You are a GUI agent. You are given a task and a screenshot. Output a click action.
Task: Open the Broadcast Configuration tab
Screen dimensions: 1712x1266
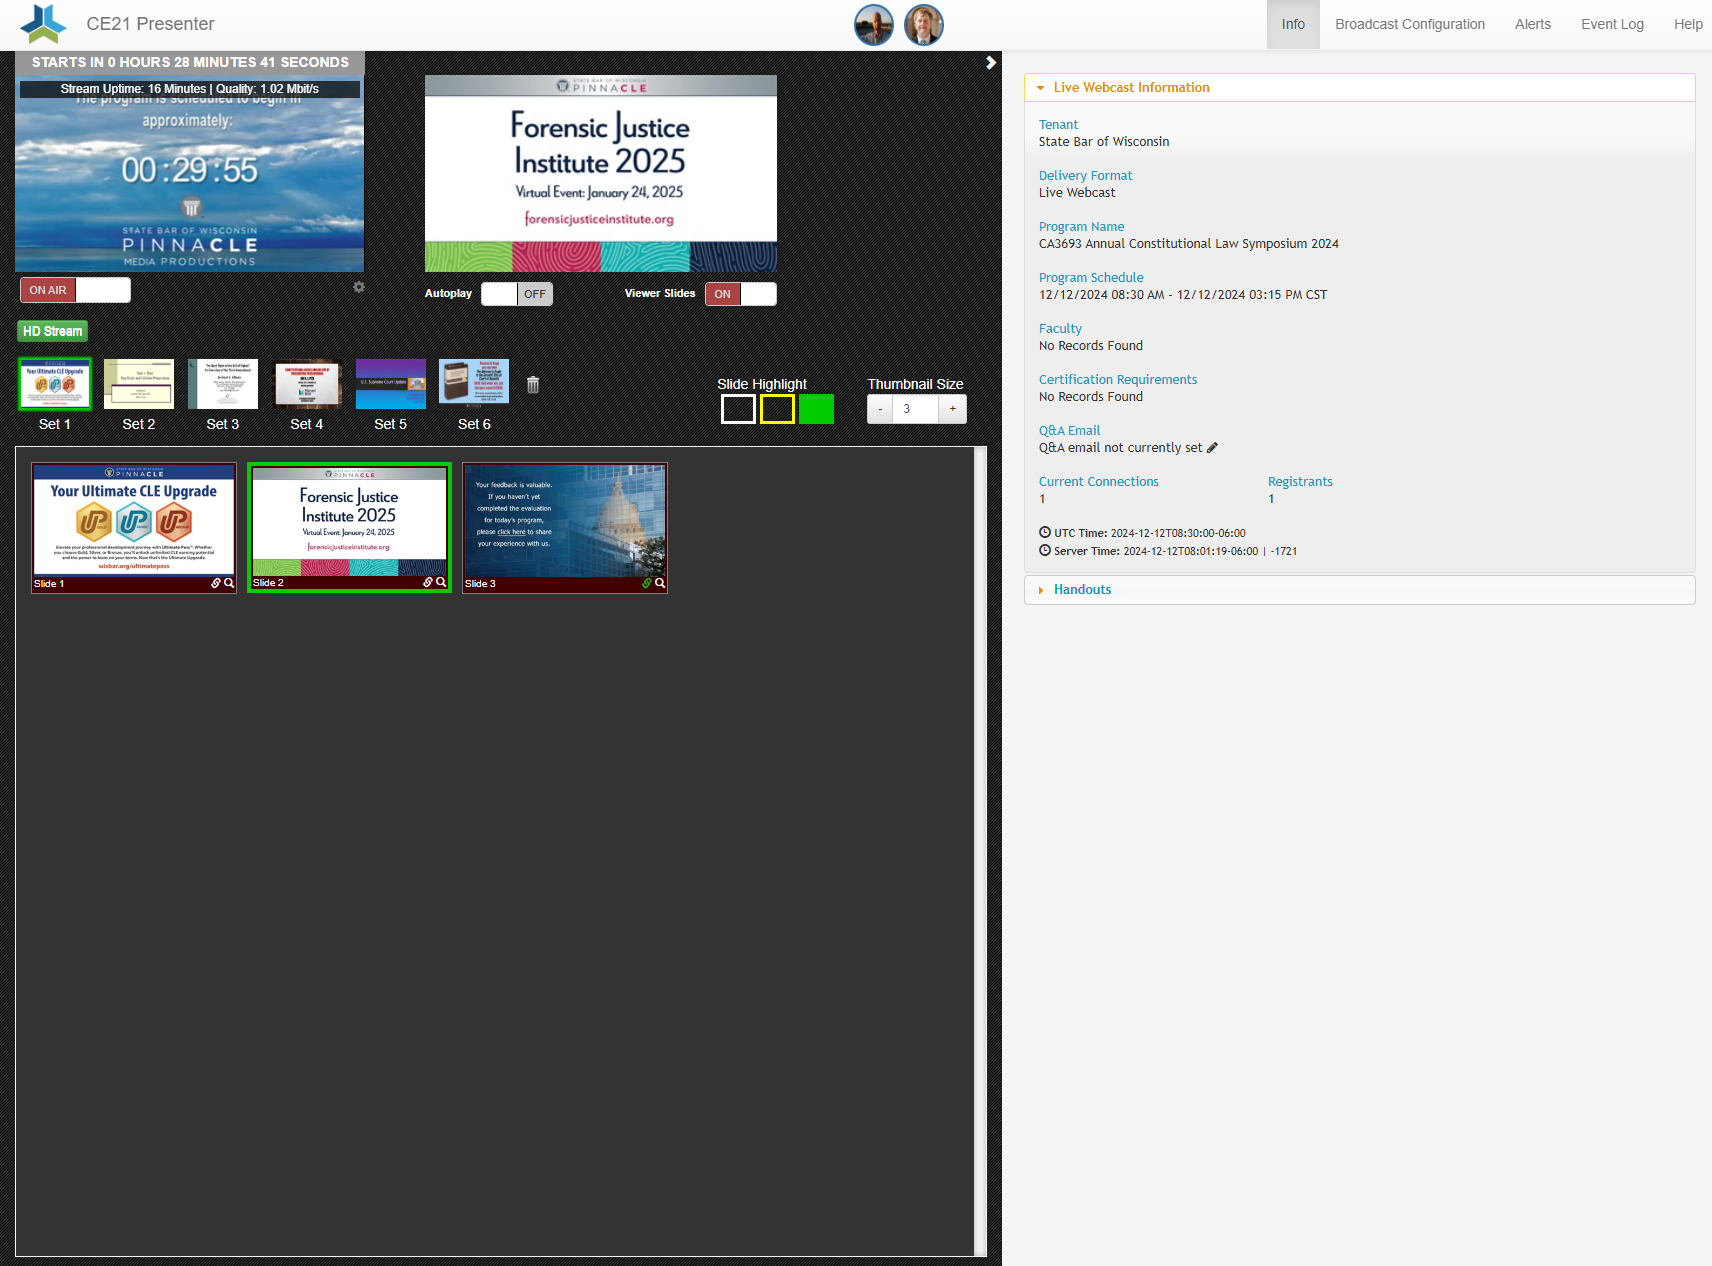tap(1410, 24)
